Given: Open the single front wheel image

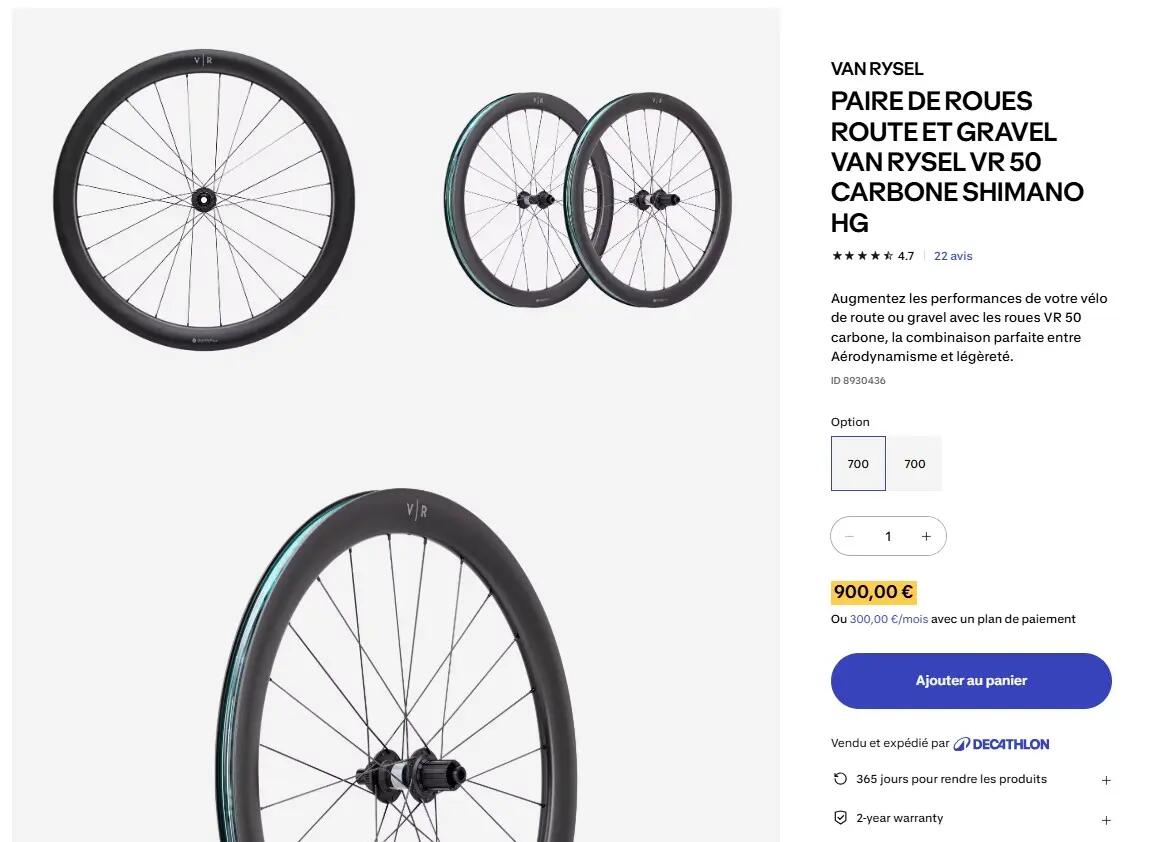Looking at the screenshot, I should [x=204, y=201].
